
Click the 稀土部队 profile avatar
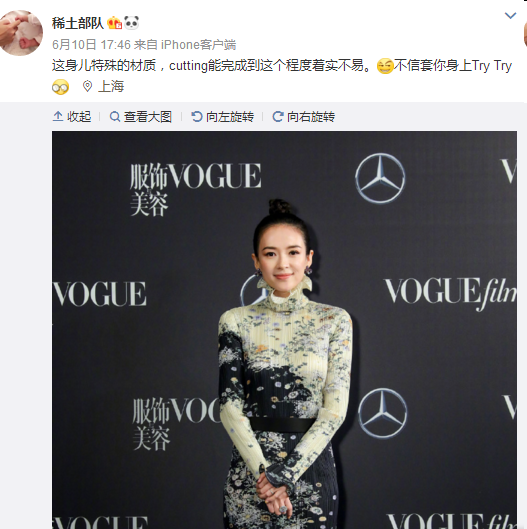coord(21,33)
